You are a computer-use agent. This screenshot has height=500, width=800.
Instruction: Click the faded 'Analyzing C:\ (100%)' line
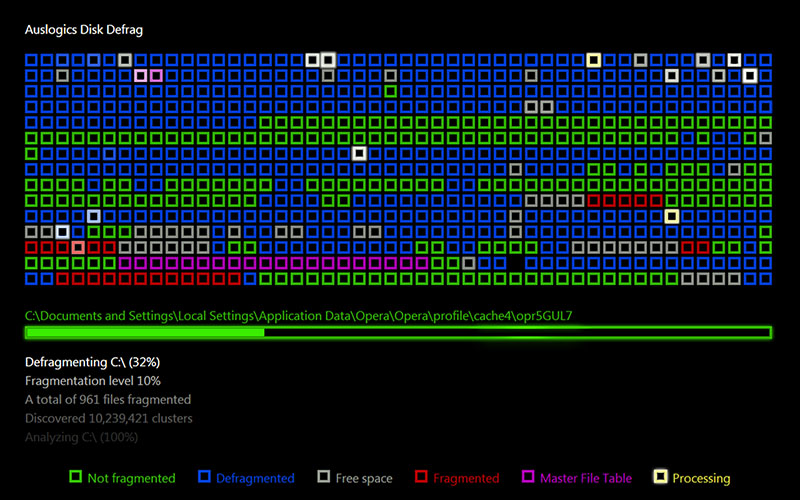81,437
